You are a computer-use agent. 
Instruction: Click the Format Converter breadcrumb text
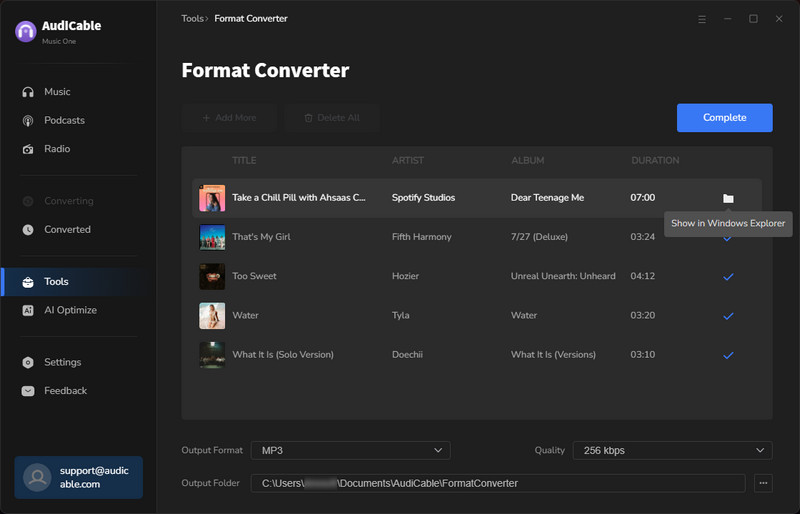(251, 19)
